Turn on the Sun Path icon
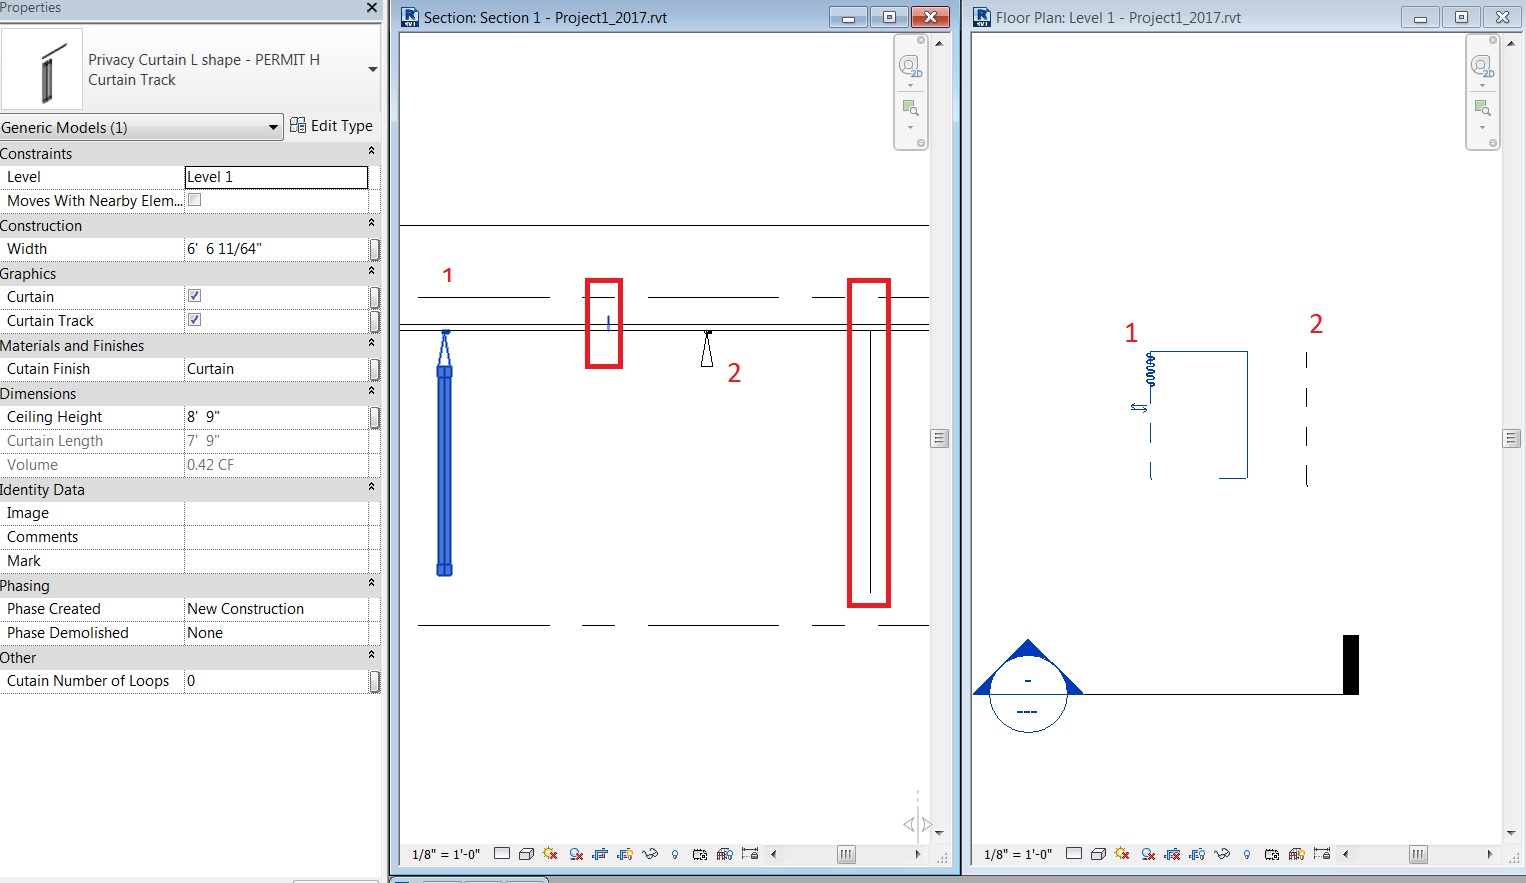The width and height of the screenshot is (1526, 883). pos(551,855)
